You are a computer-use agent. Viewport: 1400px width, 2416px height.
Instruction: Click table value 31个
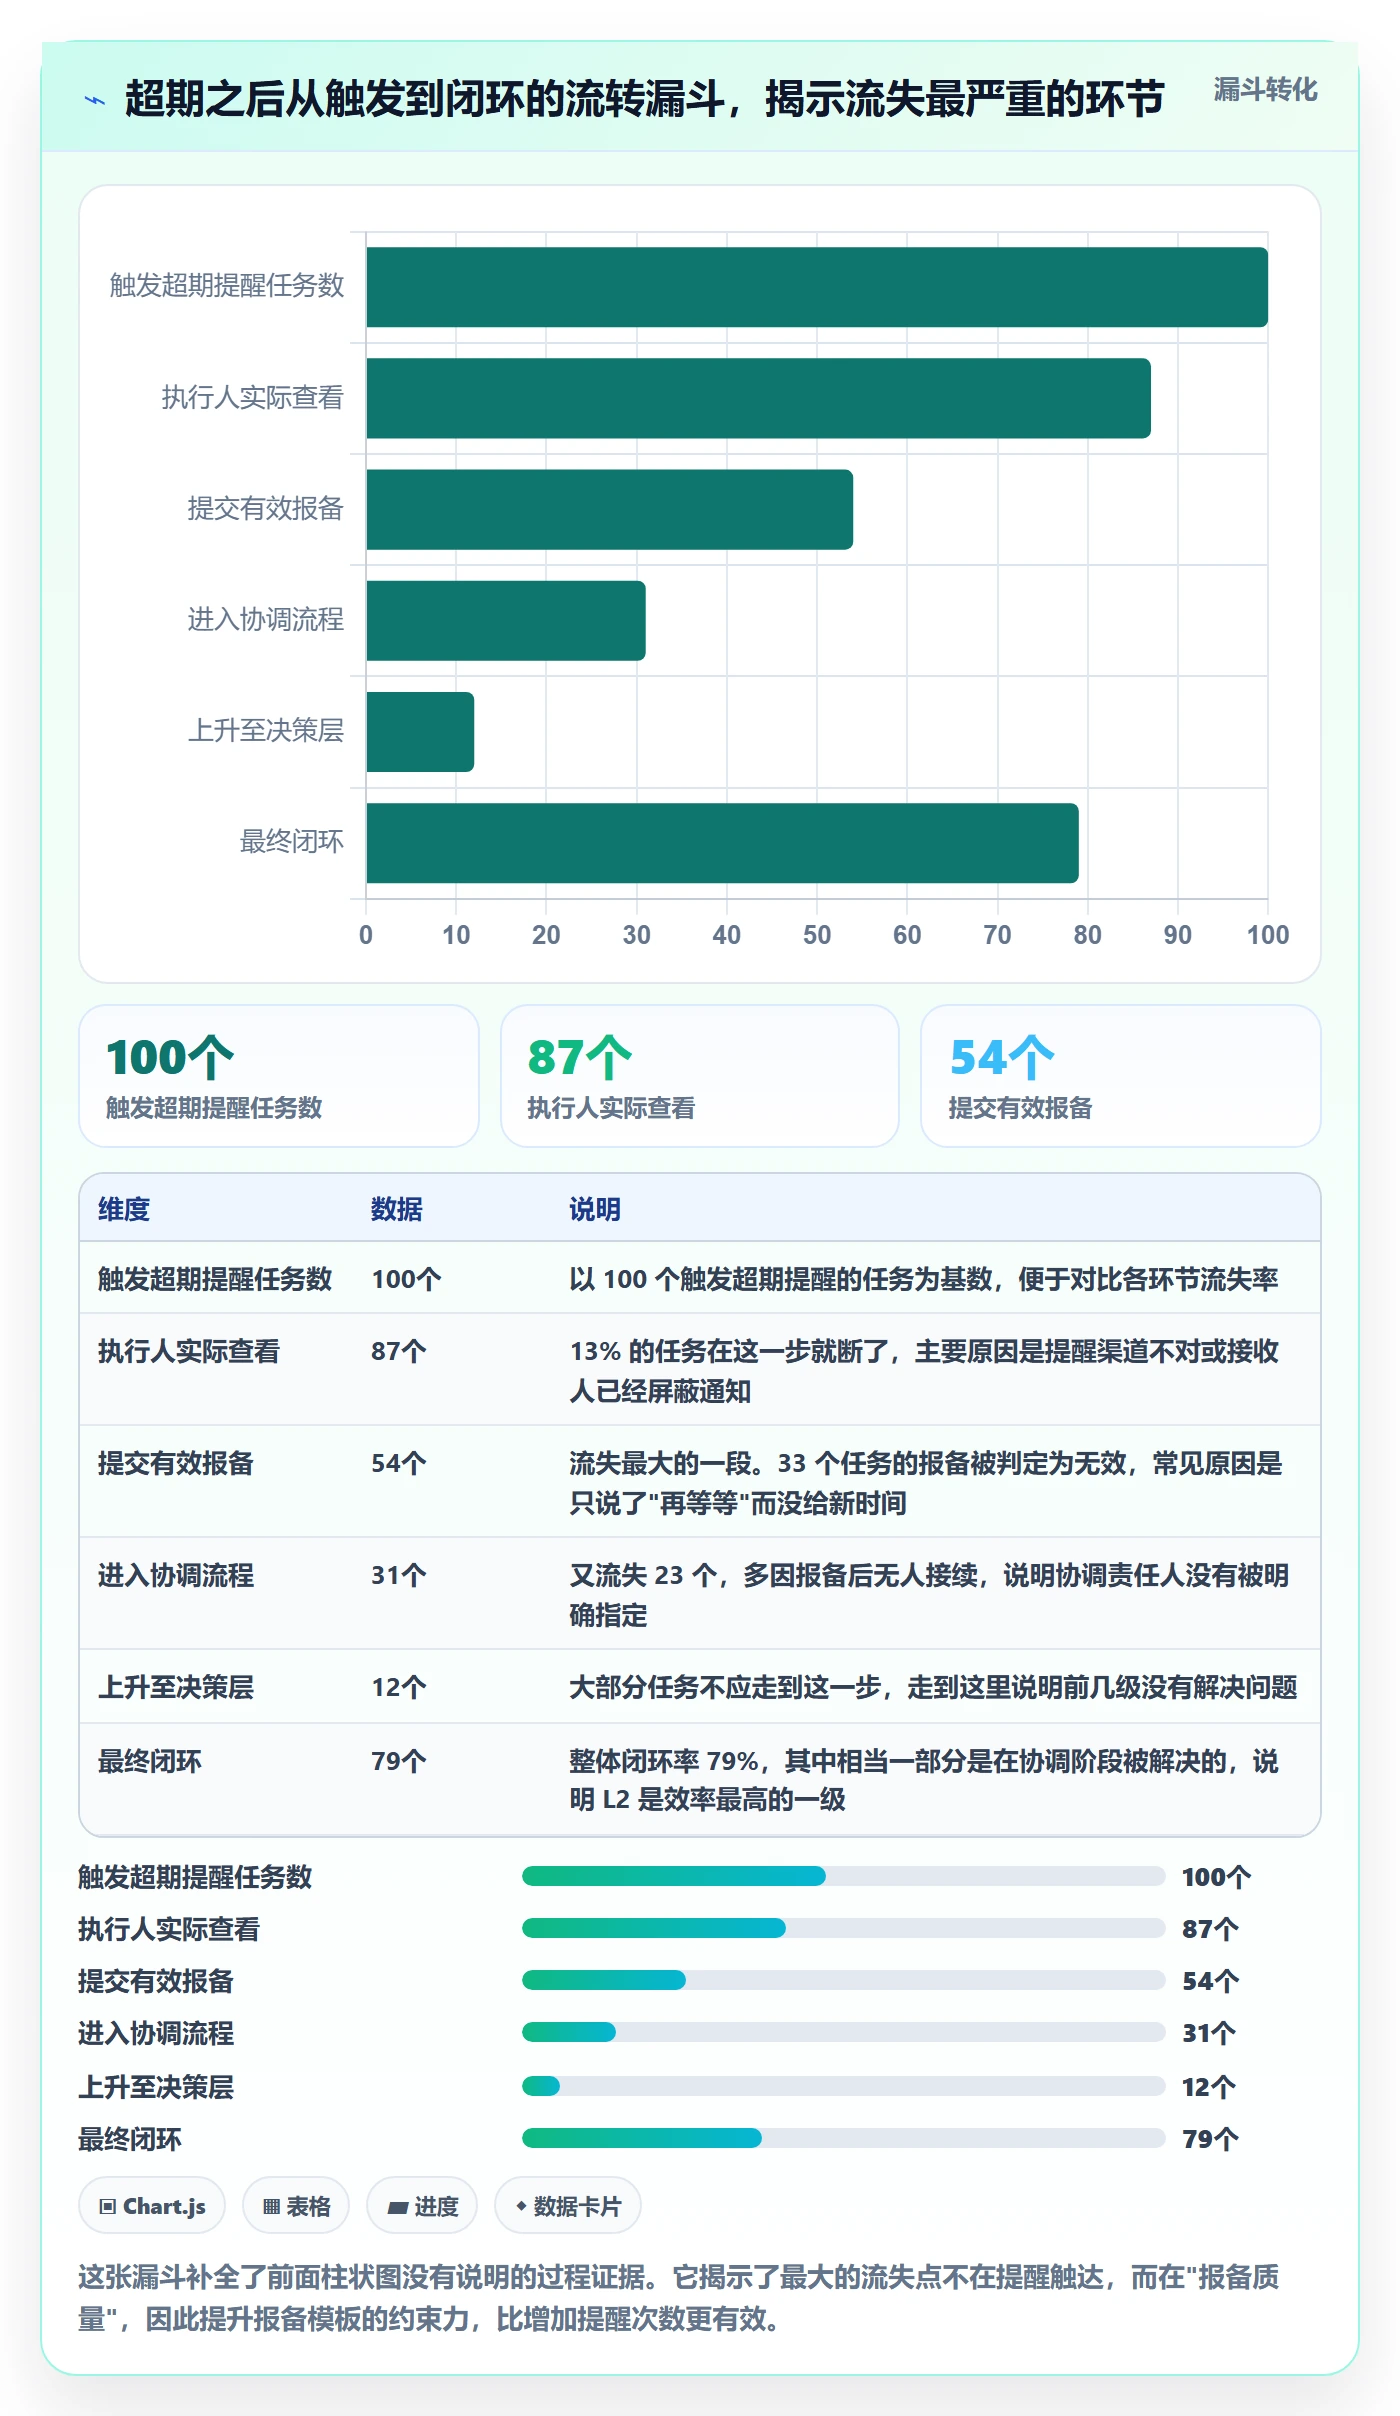pos(399,1575)
